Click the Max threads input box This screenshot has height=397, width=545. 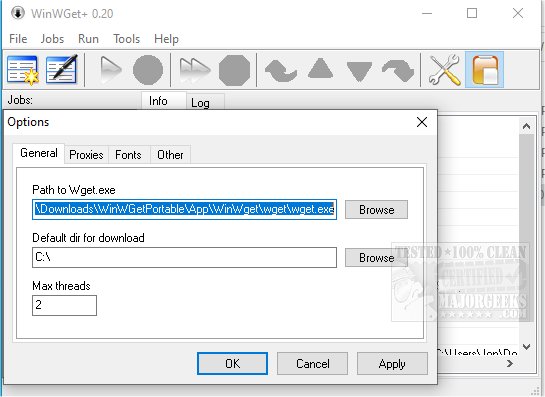[x=64, y=305]
